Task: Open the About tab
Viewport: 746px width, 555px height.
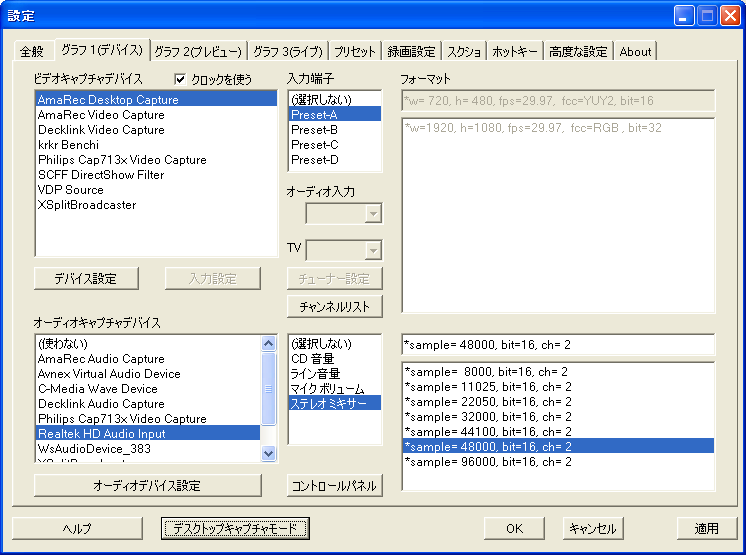Action: coord(635,51)
